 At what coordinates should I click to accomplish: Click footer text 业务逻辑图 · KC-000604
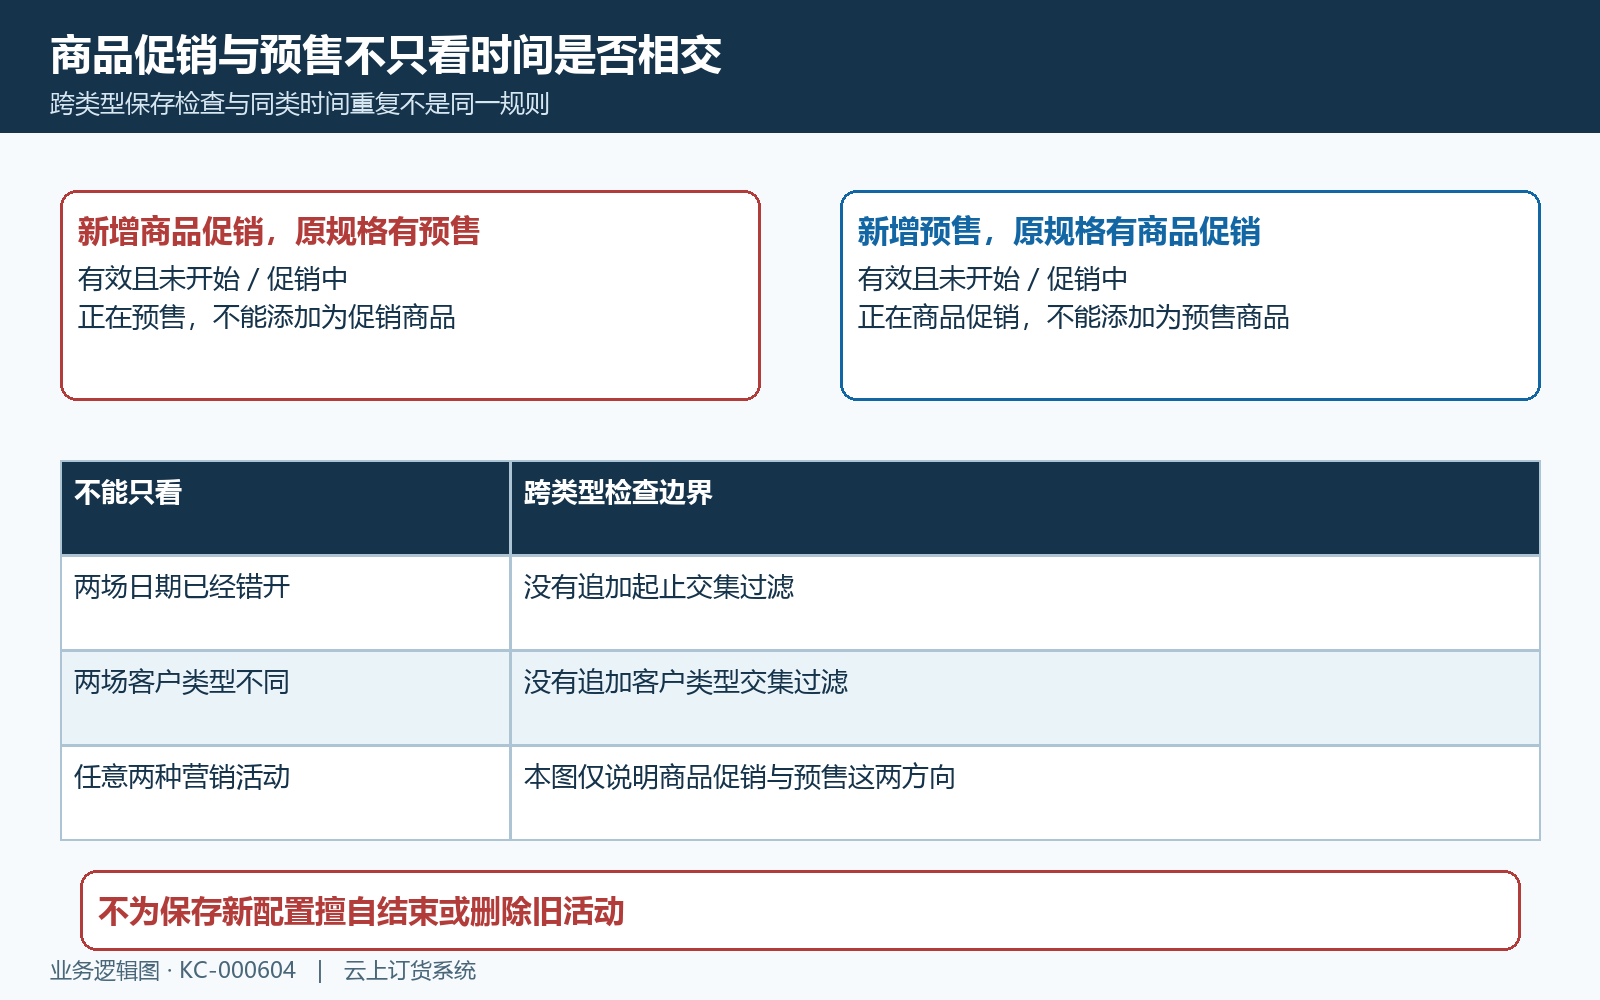(x=173, y=970)
